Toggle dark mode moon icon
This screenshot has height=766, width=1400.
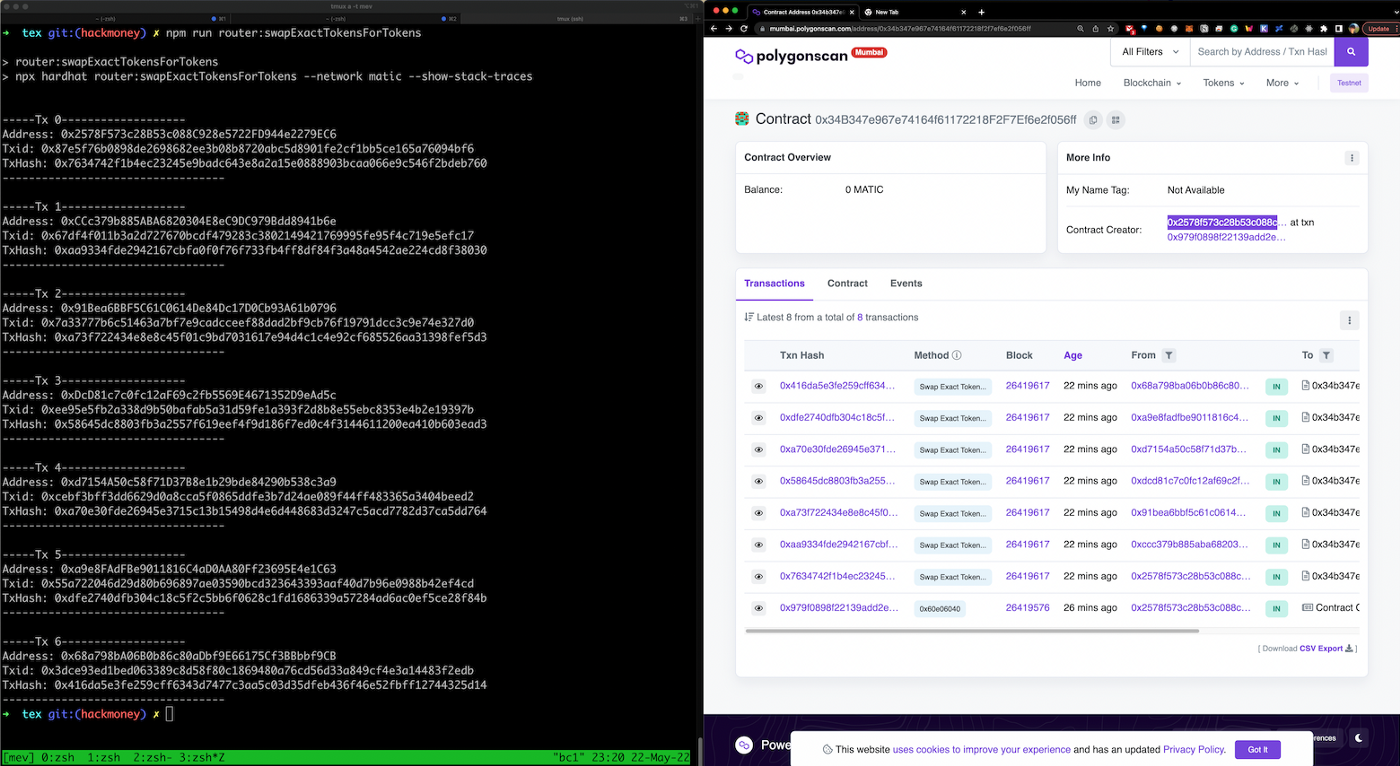click(x=1358, y=738)
